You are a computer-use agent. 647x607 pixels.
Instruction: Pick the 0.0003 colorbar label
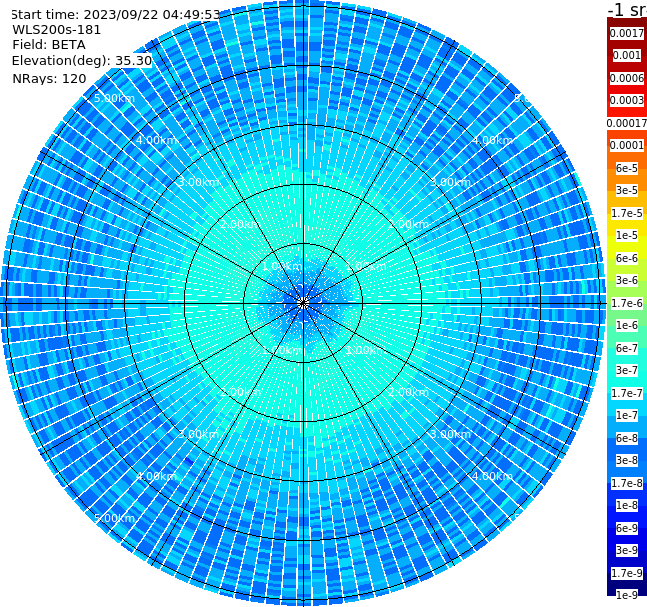(627, 100)
